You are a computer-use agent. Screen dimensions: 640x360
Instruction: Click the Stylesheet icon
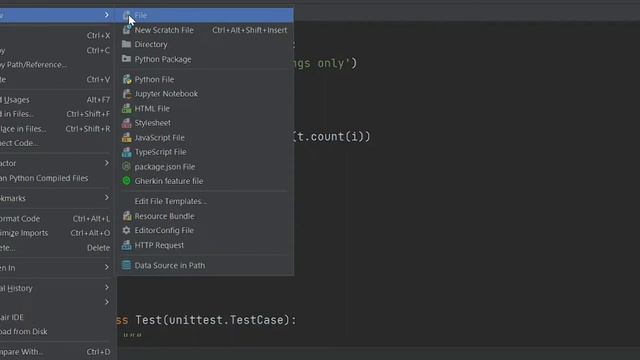(127, 123)
